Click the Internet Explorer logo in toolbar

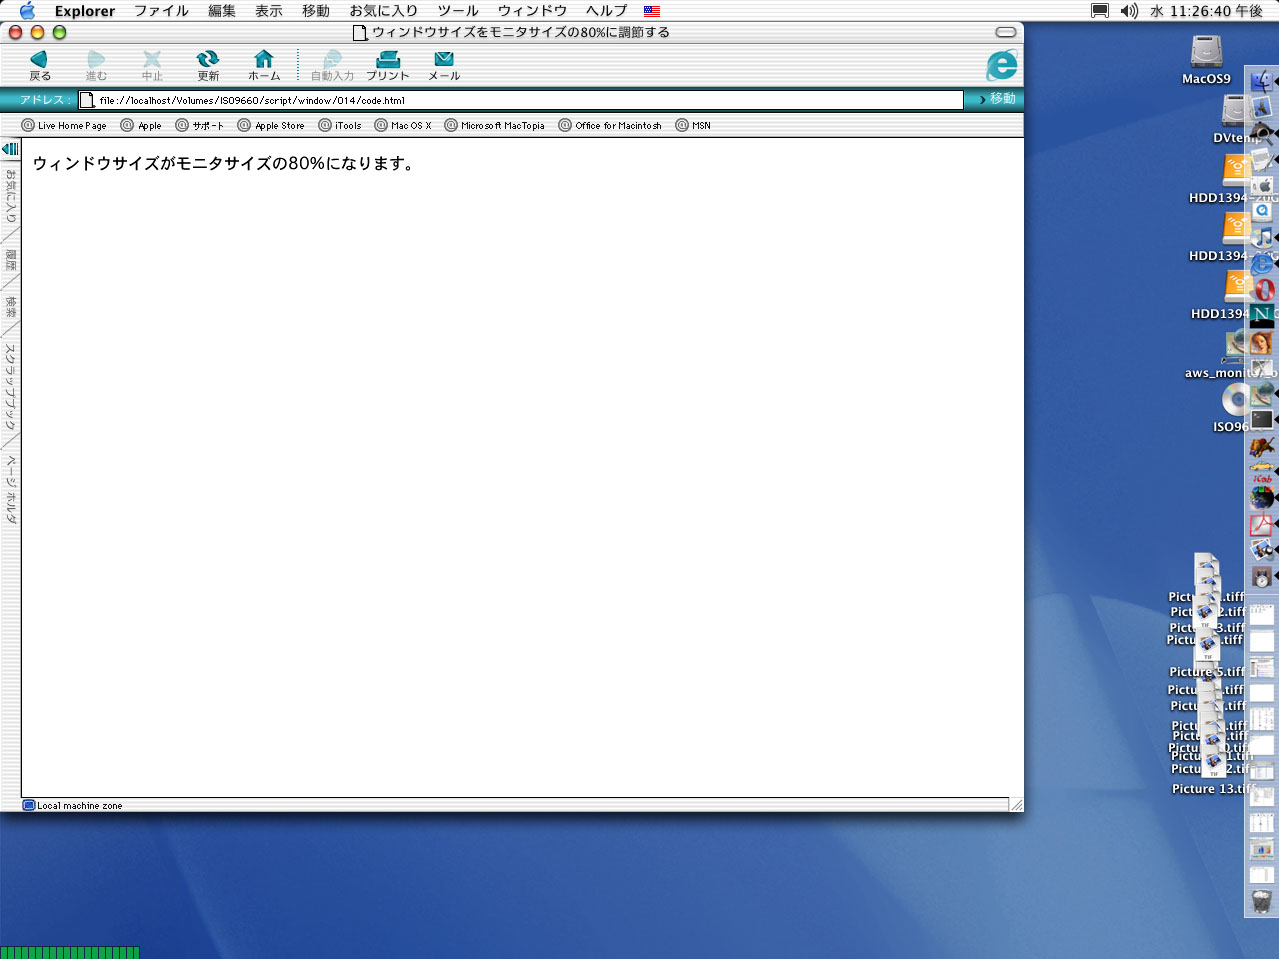click(x=1001, y=66)
